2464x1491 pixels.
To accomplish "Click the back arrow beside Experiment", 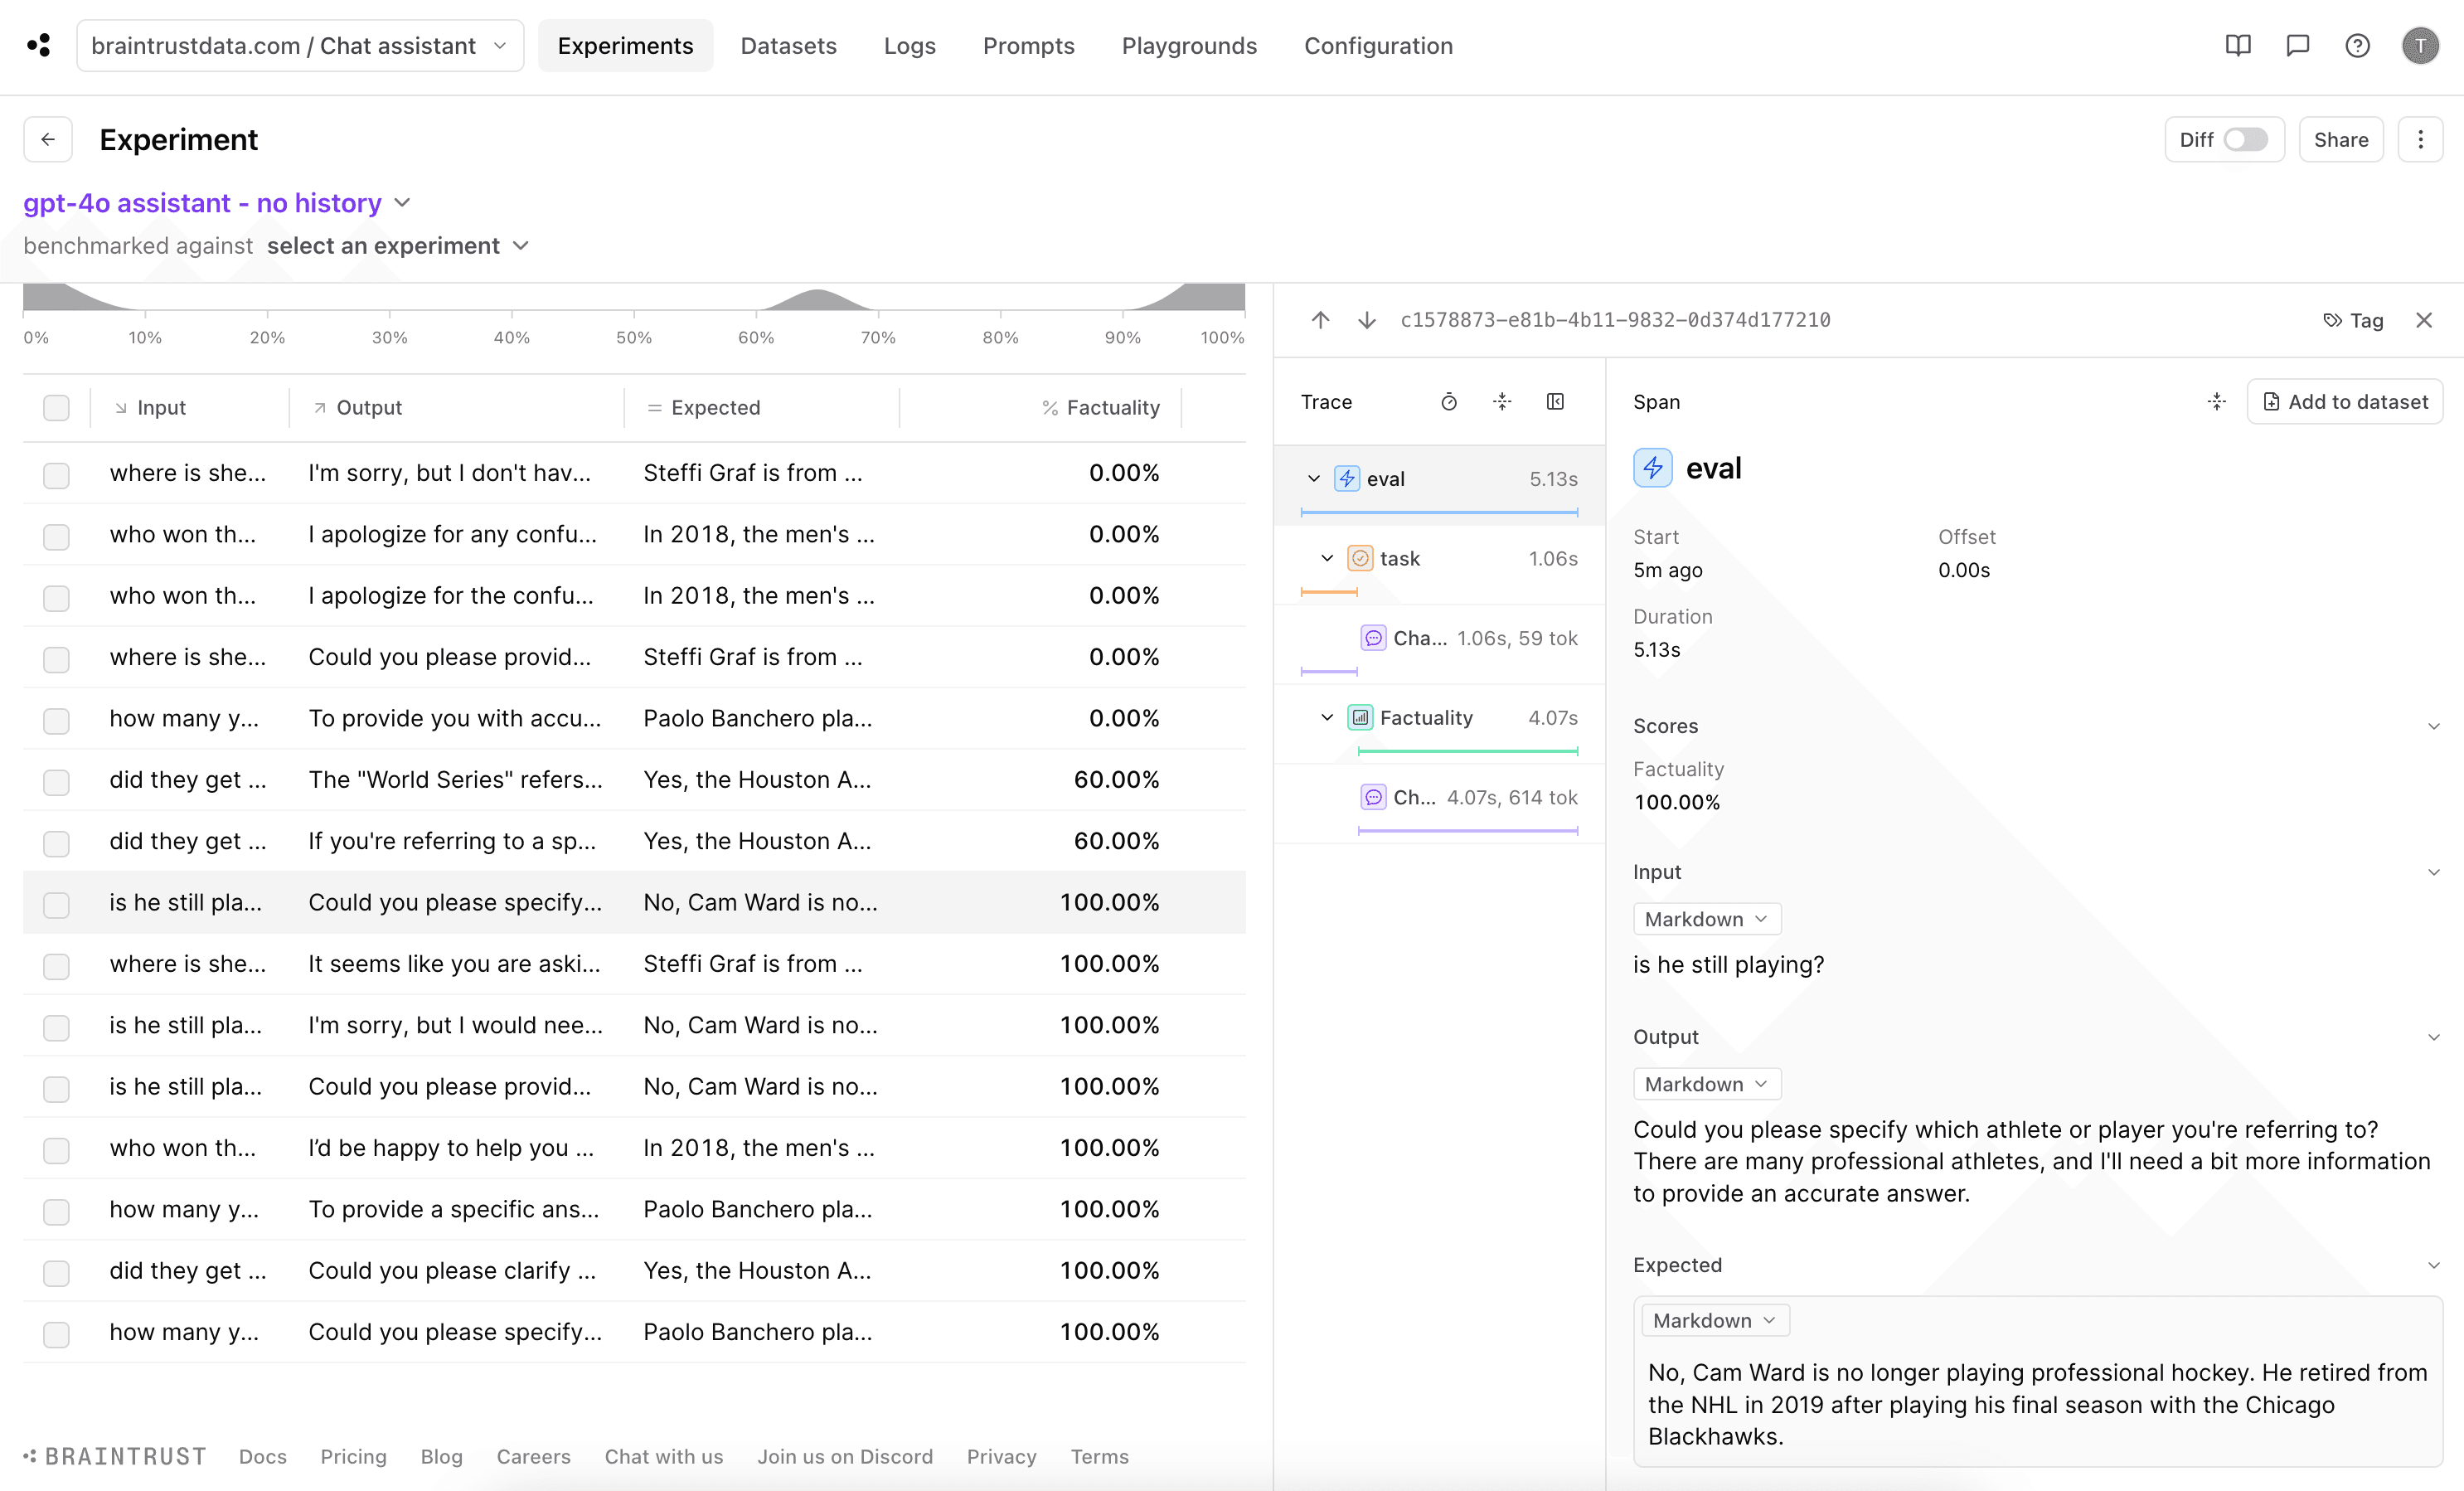I will 48,140.
